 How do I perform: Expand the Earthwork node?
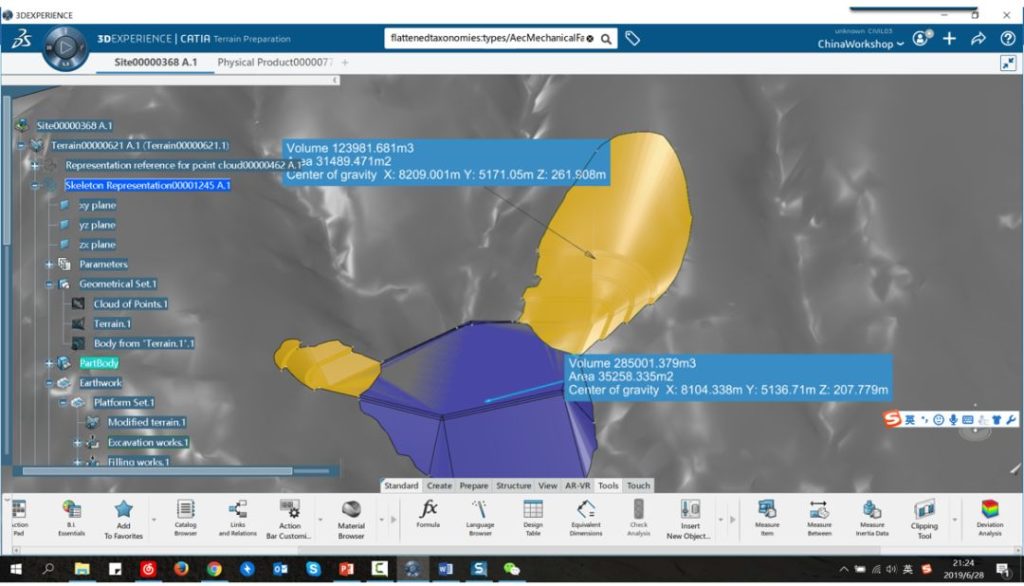click(47, 382)
